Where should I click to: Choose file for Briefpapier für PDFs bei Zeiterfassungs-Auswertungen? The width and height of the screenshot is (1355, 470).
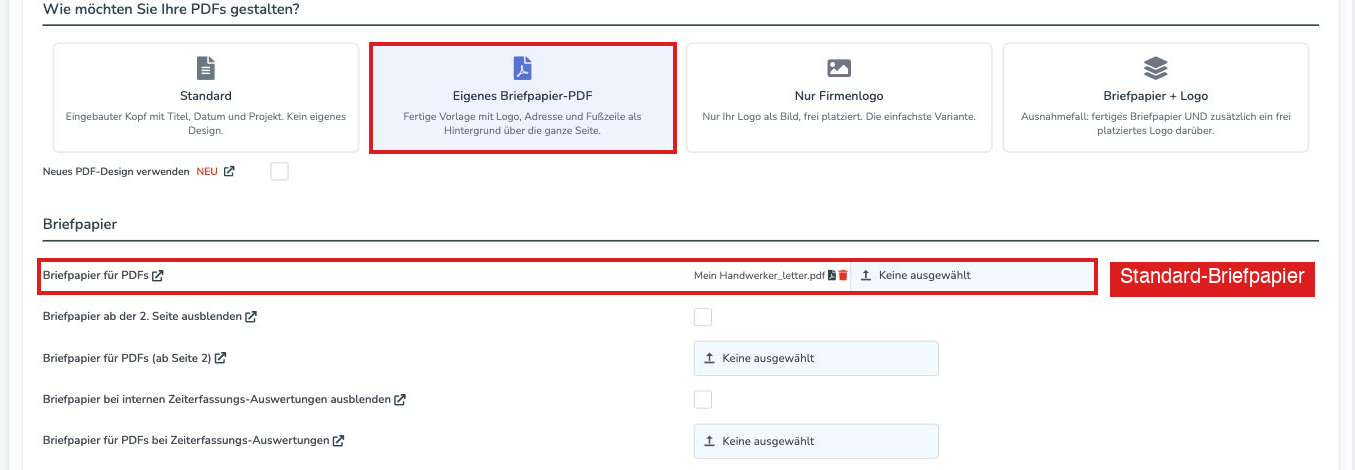click(816, 441)
